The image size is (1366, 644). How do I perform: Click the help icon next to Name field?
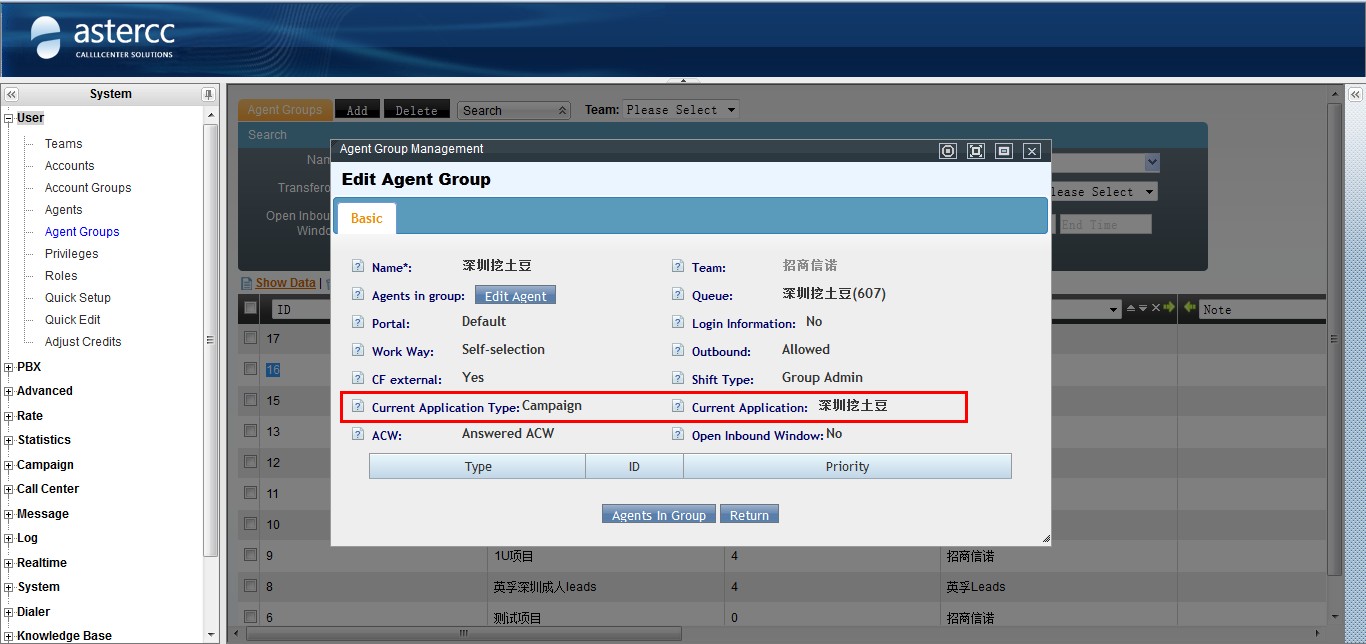pyautogui.click(x=358, y=267)
